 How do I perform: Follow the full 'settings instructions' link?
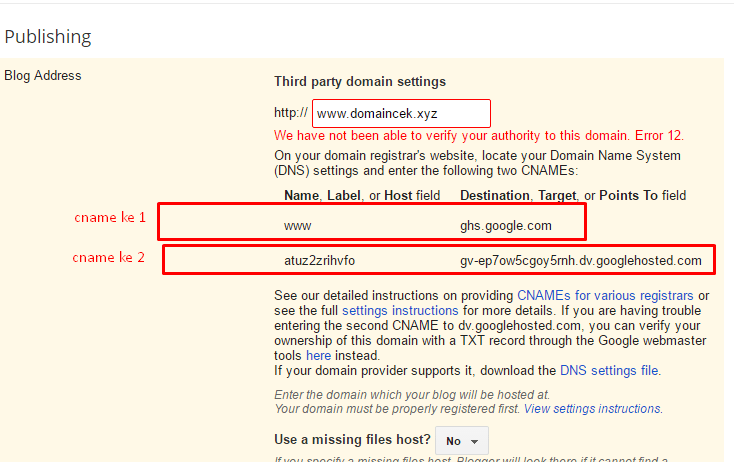click(386, 311)
